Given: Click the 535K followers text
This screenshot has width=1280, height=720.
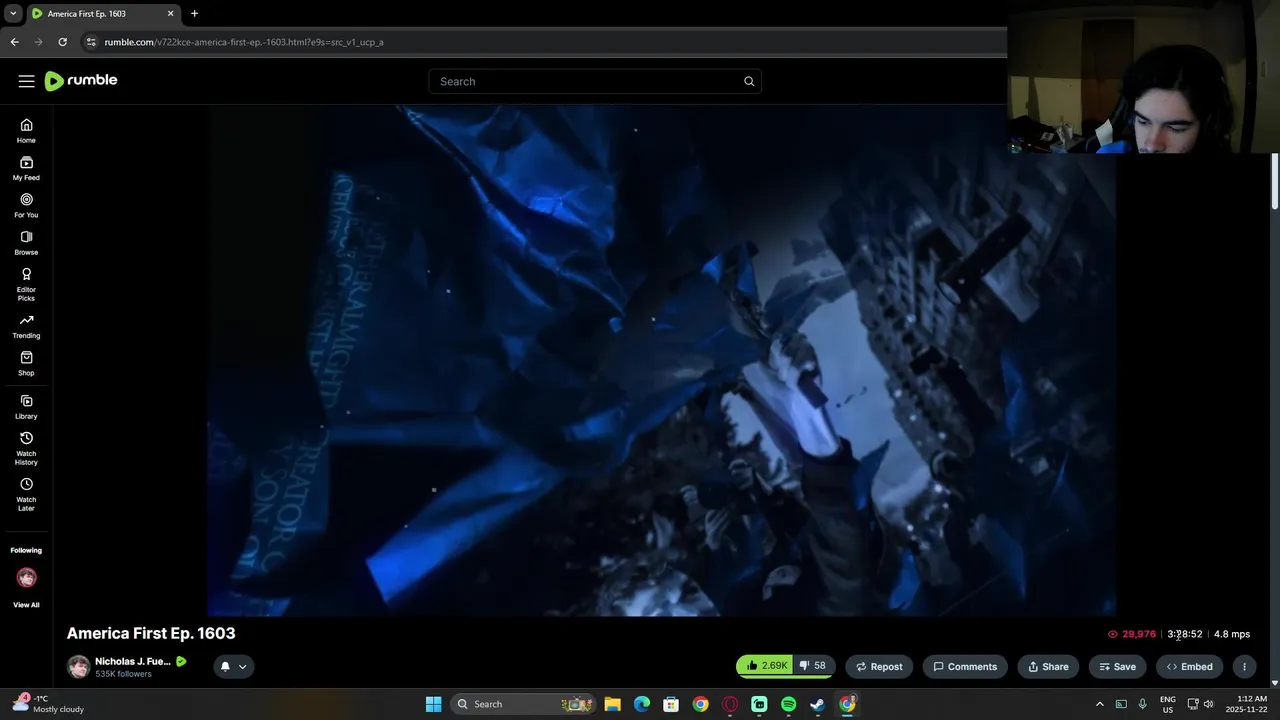Looking at the screenshot, I should click(123, 674).
